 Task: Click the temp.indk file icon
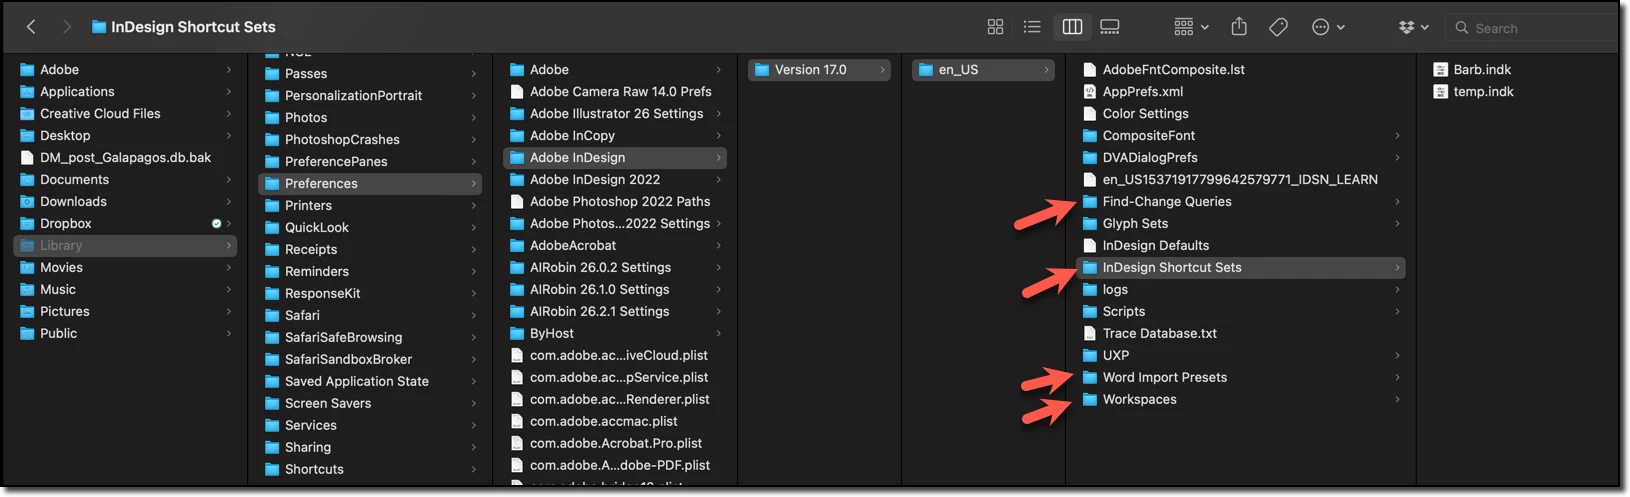(x=1440, y=91)
